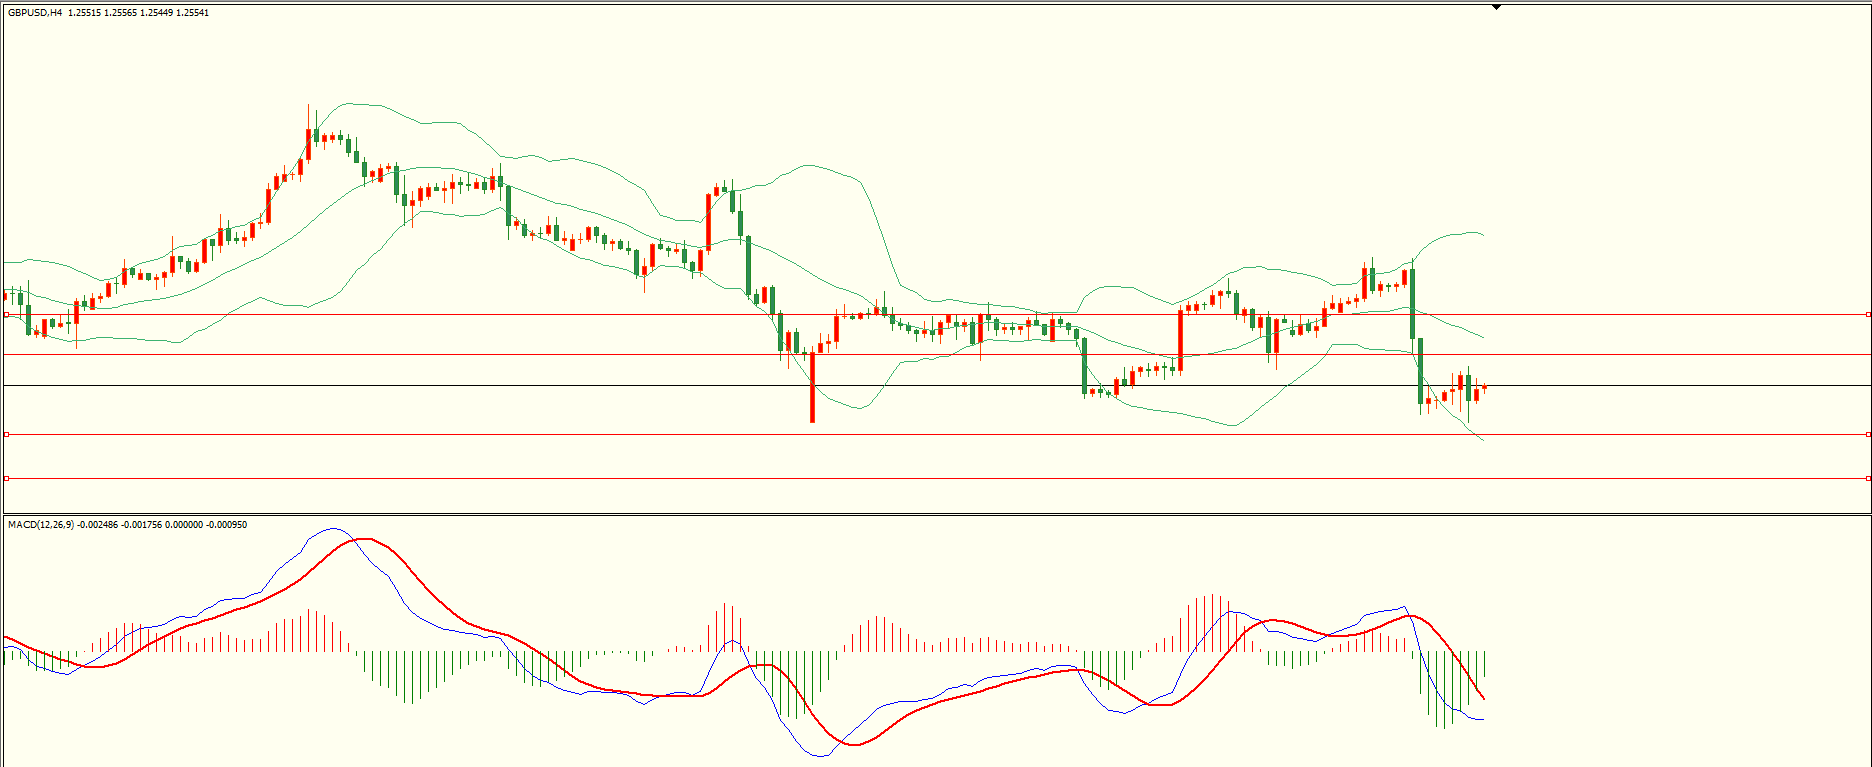The width and height of the screenshot is (1872, 767).
Task: Click left handle of lowest red horizontal line
Action: [x=7, y=479]
